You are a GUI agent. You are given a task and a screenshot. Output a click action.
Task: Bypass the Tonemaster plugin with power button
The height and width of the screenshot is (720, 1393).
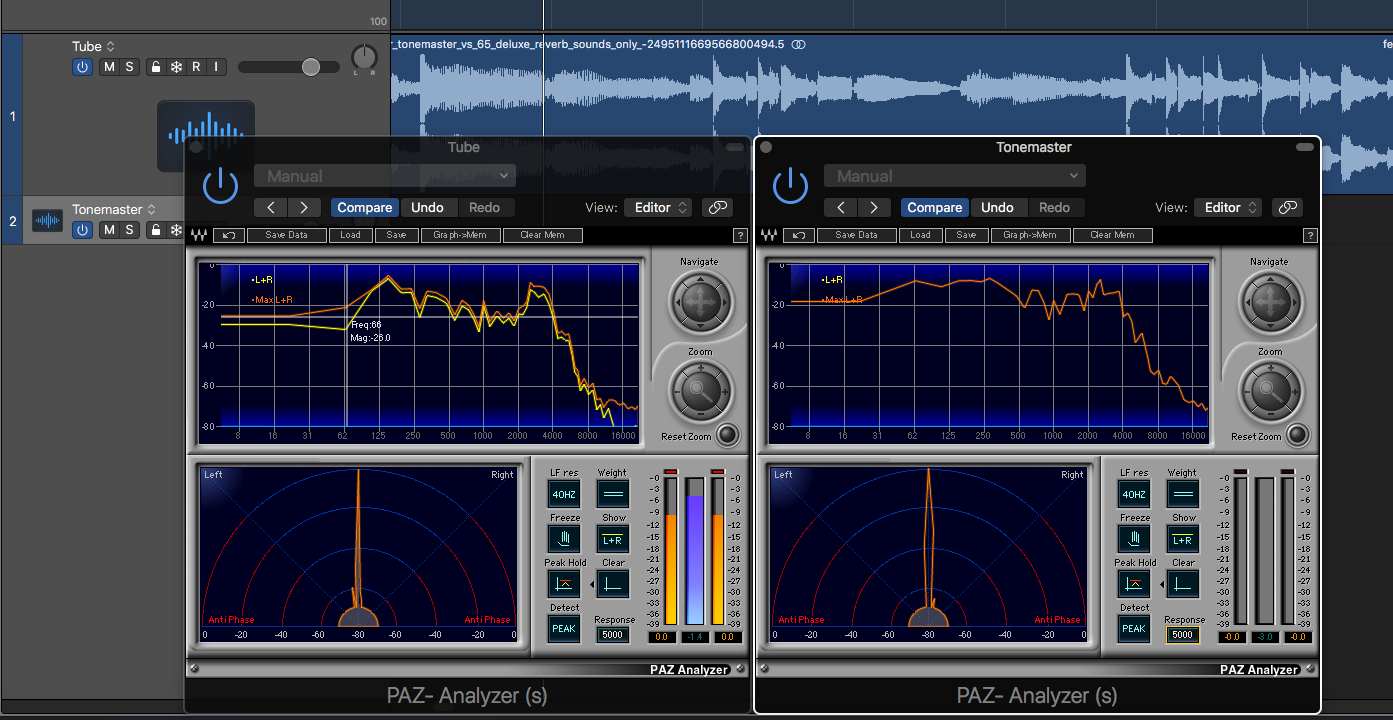tap(790, 187)
